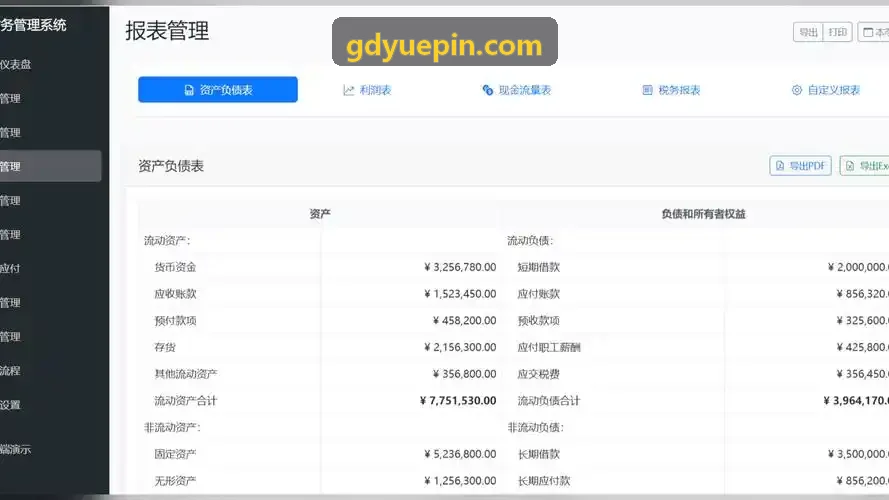The height and width of the screenshot is (500, 889).
Task: Click the total ¥ 7,751,530.00
Action: (x=458, y=400)
